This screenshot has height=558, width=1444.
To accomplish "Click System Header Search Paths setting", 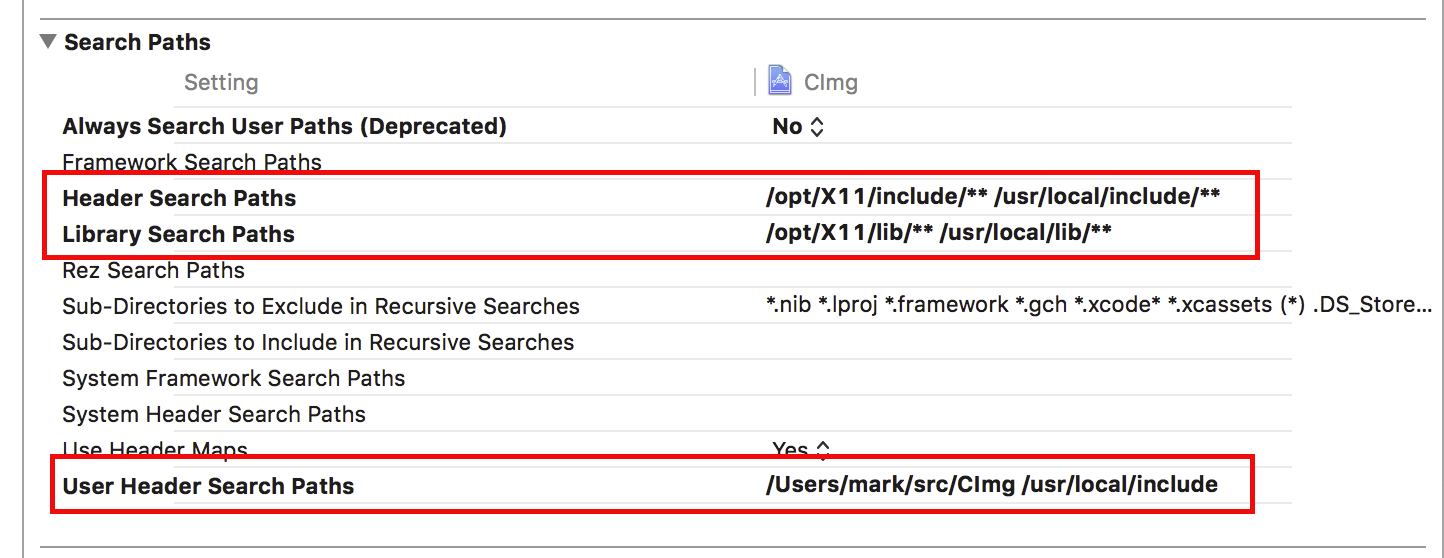I will (214, 414).
